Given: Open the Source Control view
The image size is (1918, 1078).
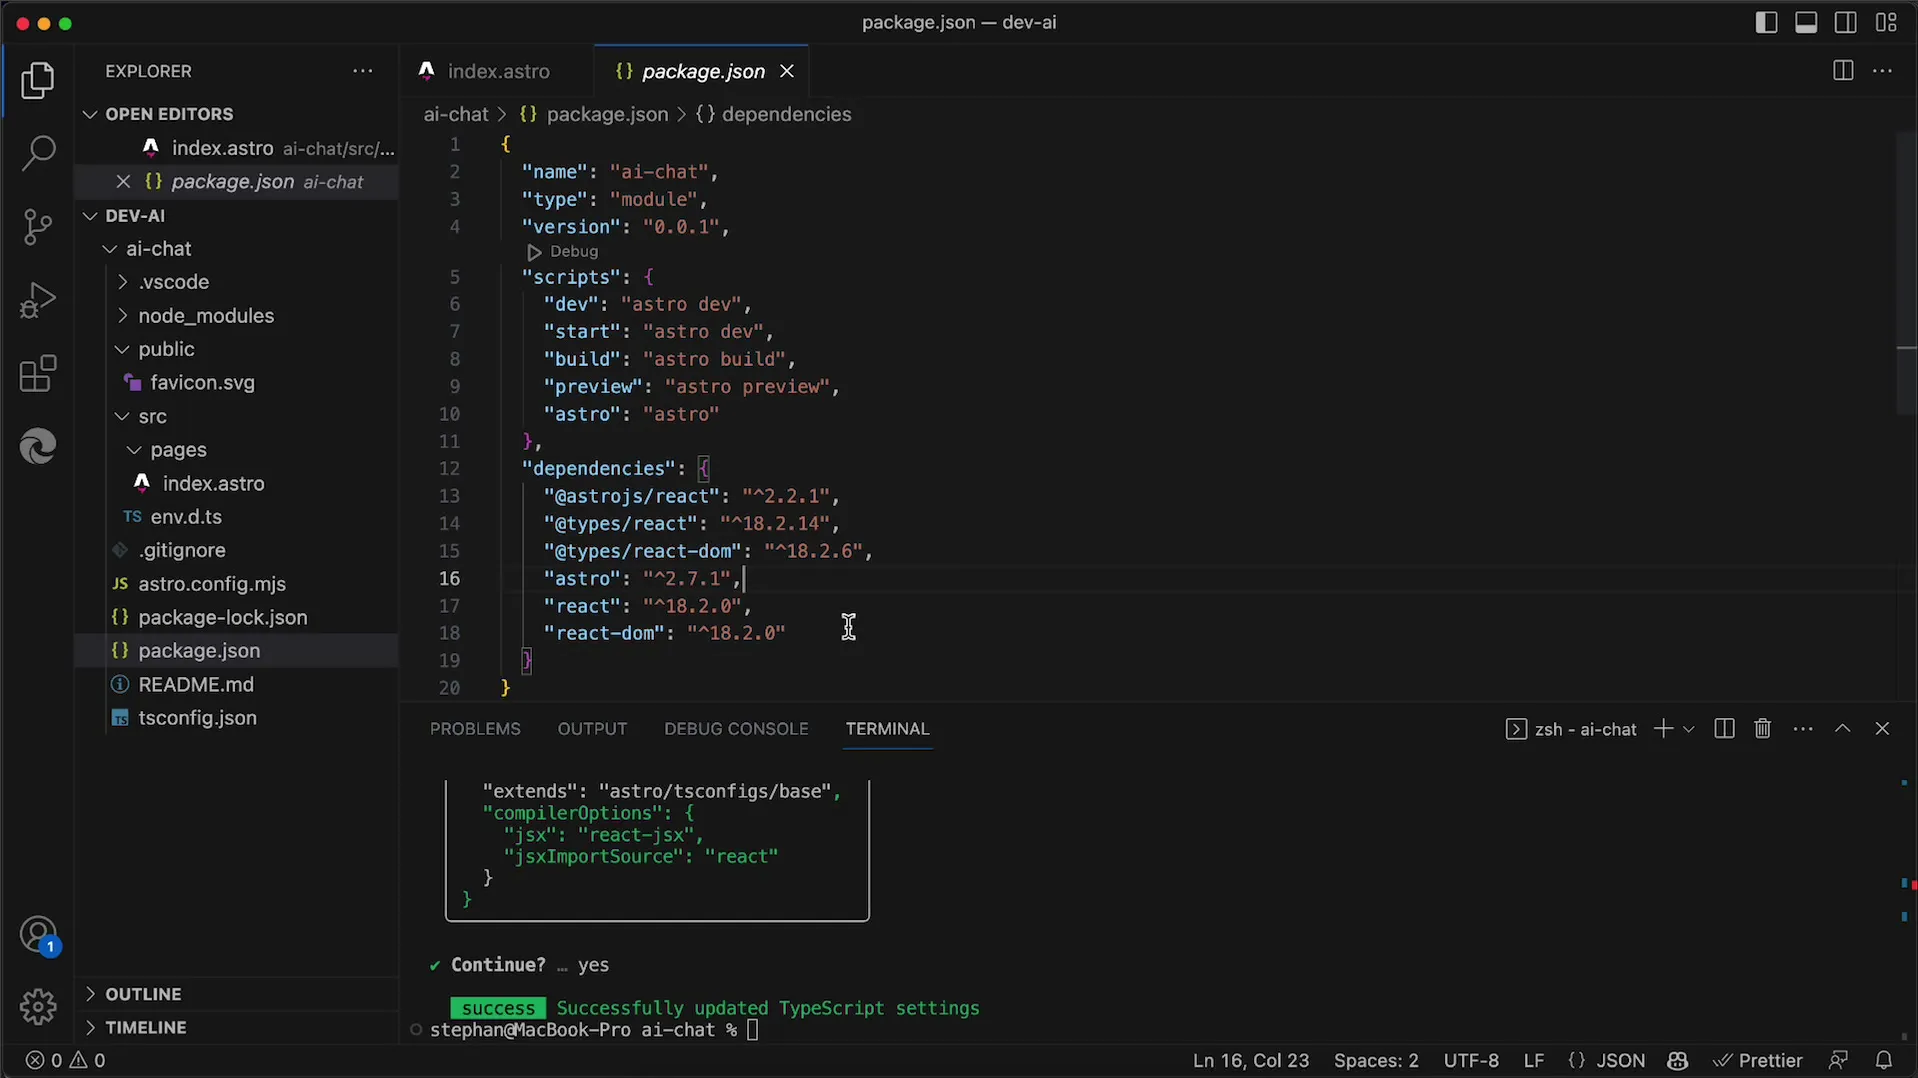Looking at the screenshot, I should point(38,227).
